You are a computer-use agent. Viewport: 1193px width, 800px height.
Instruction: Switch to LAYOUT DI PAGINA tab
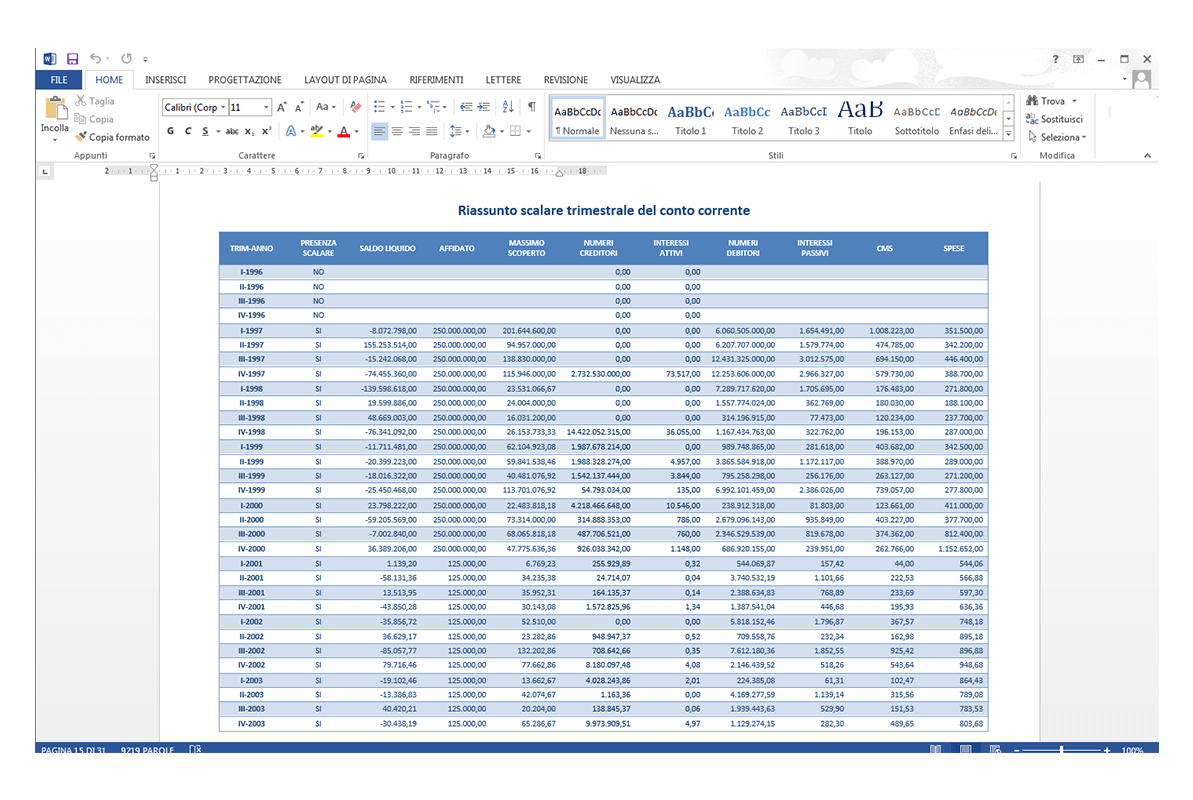[345, 80]
